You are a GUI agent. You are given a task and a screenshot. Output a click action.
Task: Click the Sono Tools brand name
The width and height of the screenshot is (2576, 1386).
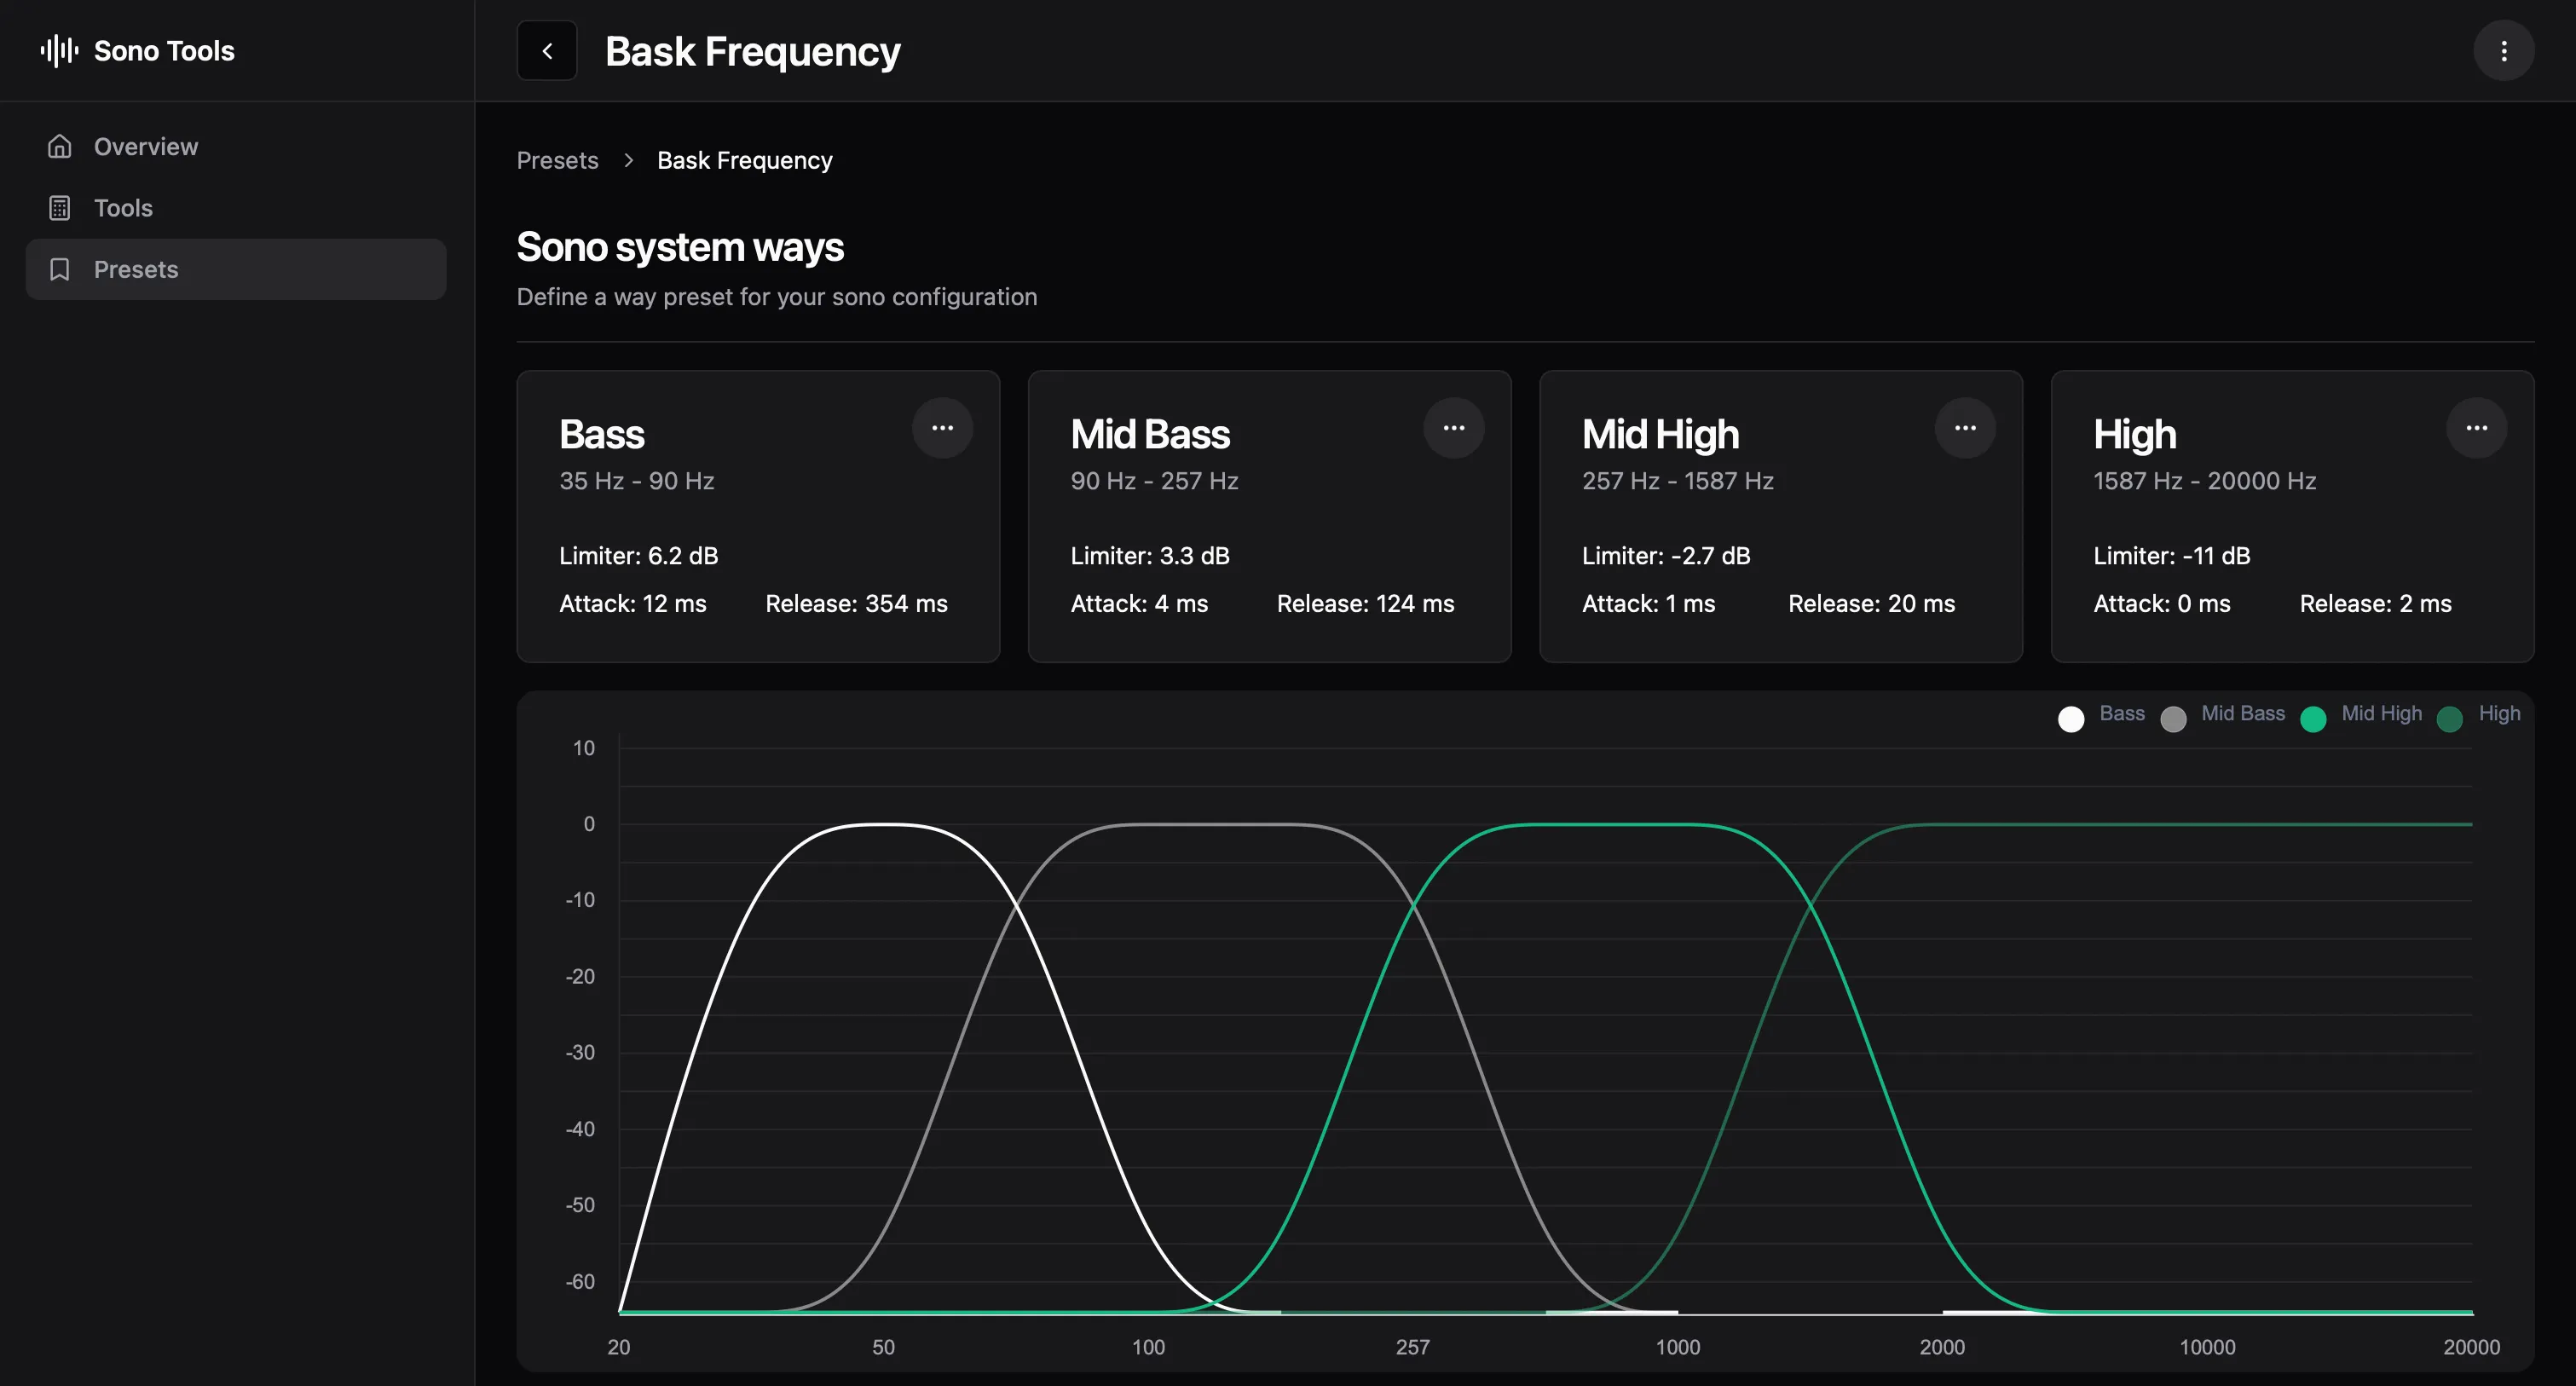coord(164,50)
